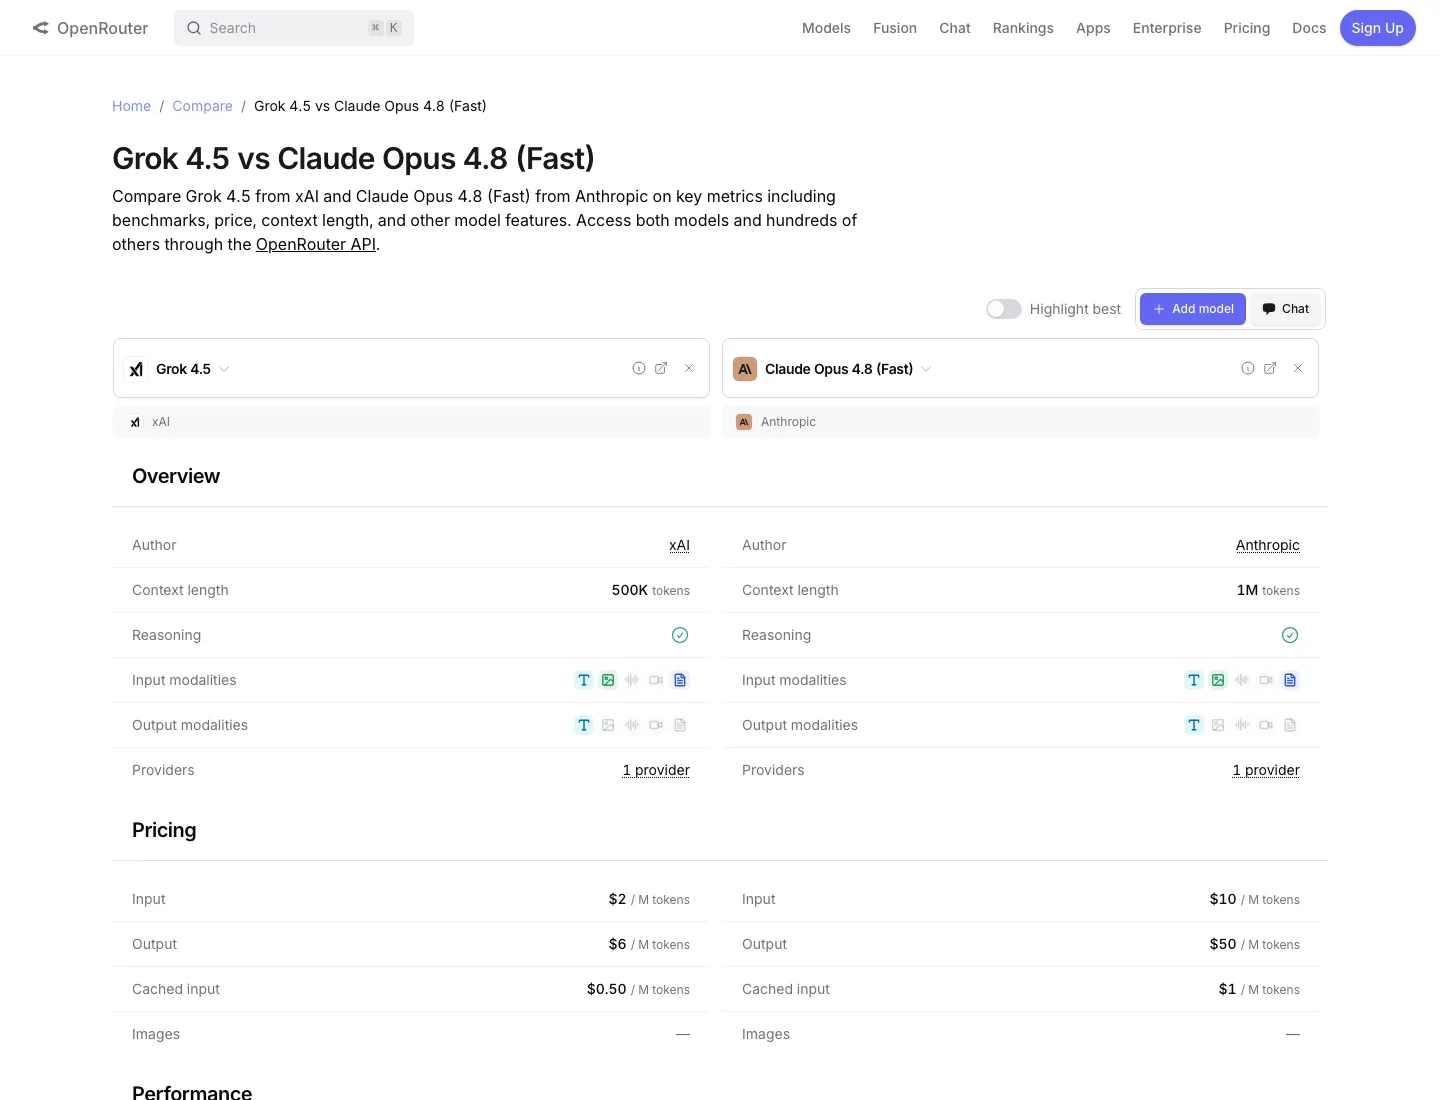Image resolution: width=1440 pixels, height=1100 pixels.
Task: Remove Grok 4.5 from comparison
Action: [x=689, y=368]
